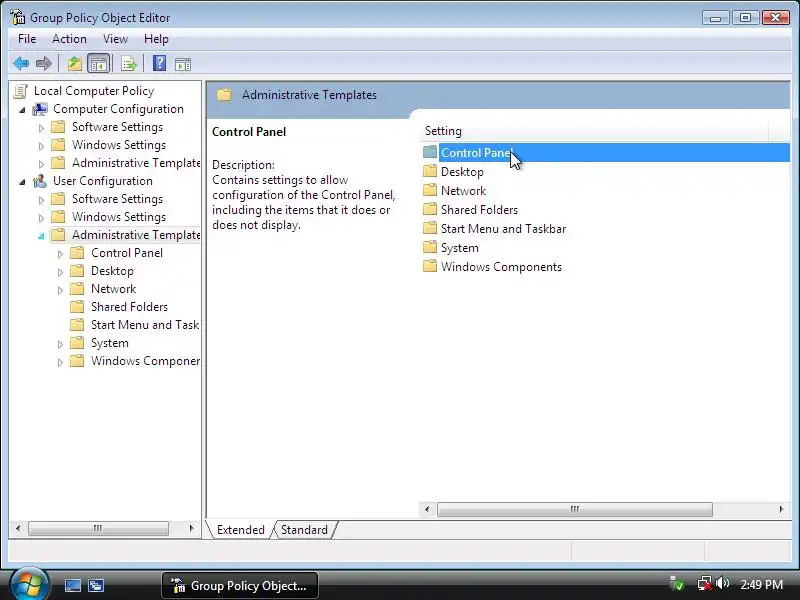
Task: Select Windows Components label in Setting list
Action: pos(501,266)
